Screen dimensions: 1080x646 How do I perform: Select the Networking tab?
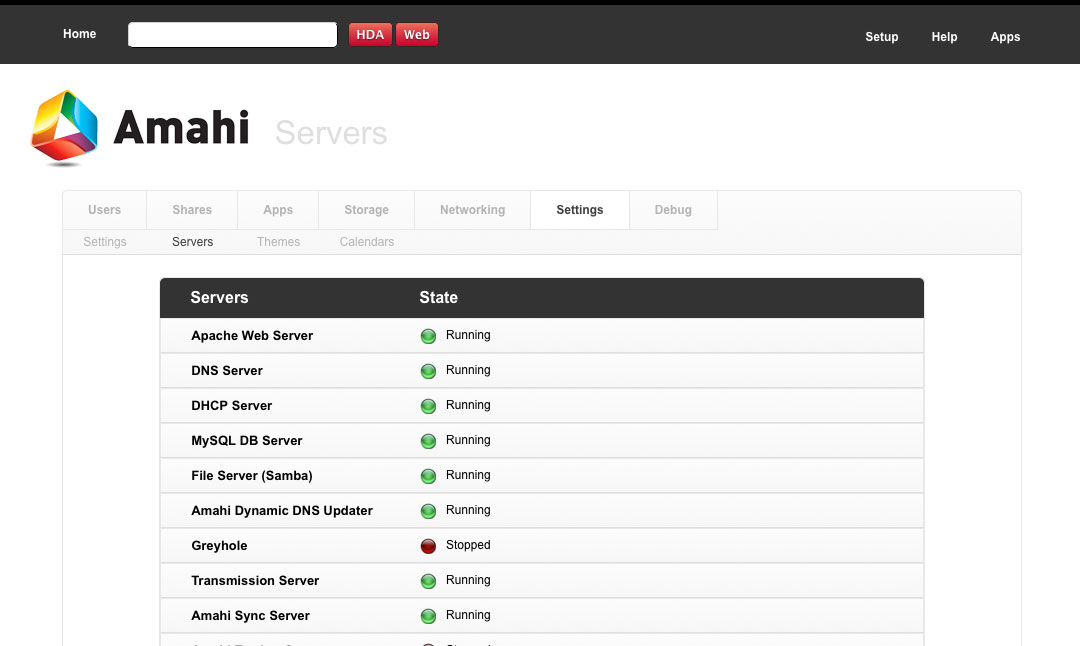pyautogui.click(x=472, y=210)
